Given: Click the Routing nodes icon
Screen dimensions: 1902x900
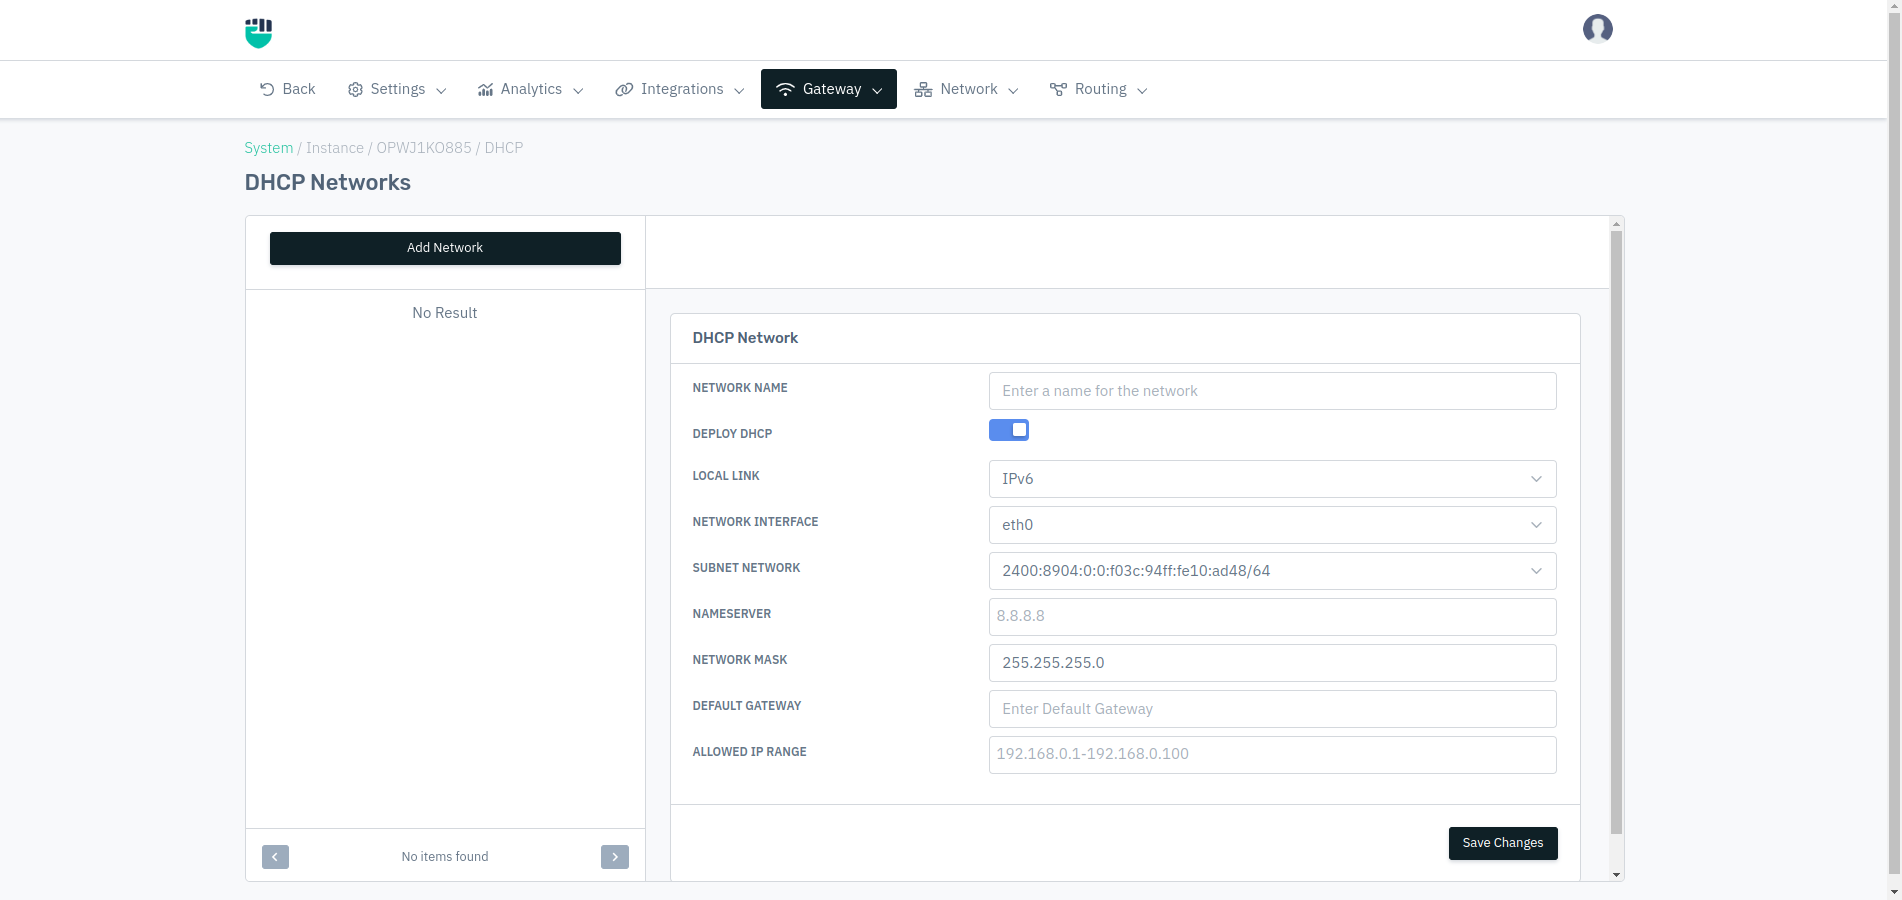Looking at the screenshot, I should click(1058, 89).
